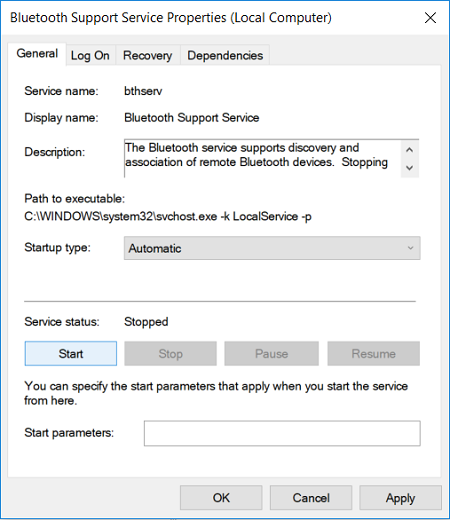Open the Dependencies tab
450x520 pixels.
[225, 55]
